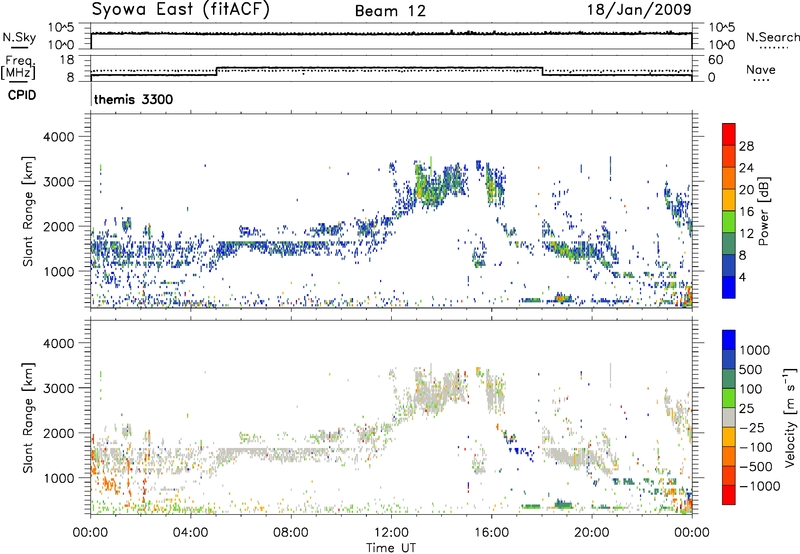Viewport: 800px width, 554px height.
Task: Select the "60" Nave axis tick
Action: [x=715, y=60]
